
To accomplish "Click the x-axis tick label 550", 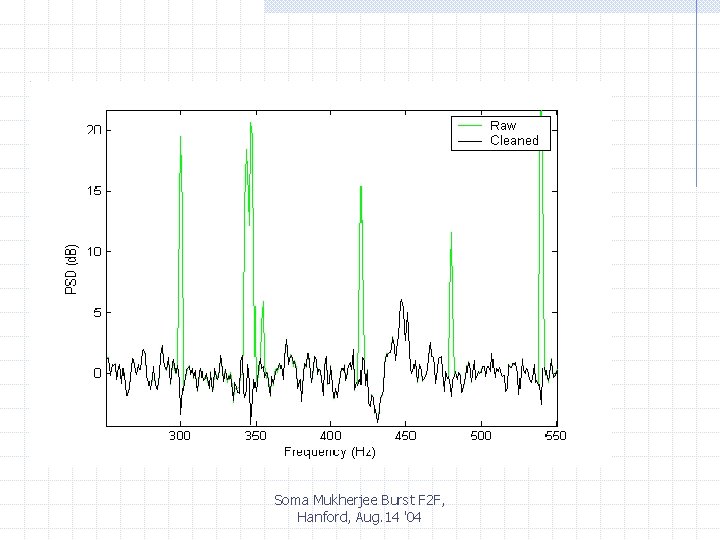I will pos(556,435).
